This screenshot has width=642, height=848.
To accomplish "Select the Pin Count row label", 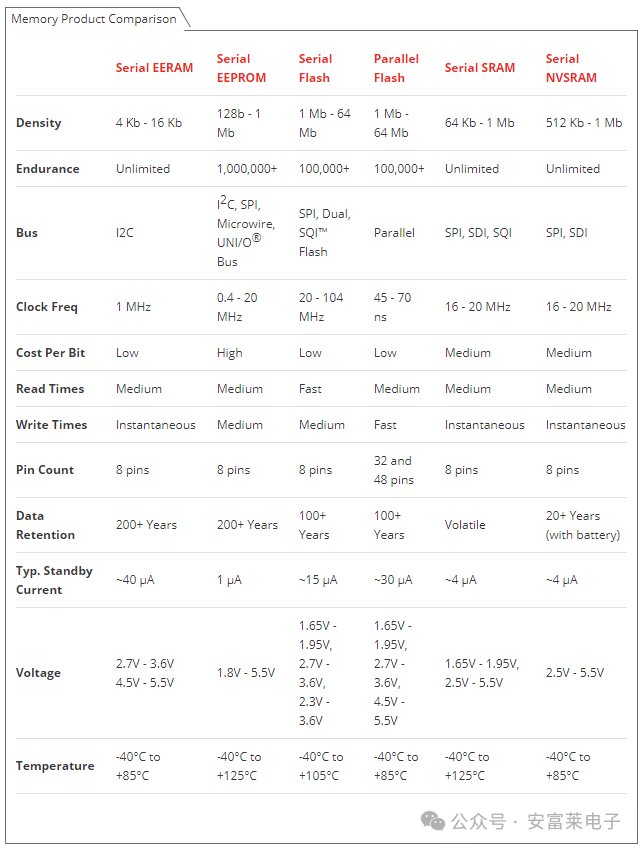I will click(x=45, y=470).
